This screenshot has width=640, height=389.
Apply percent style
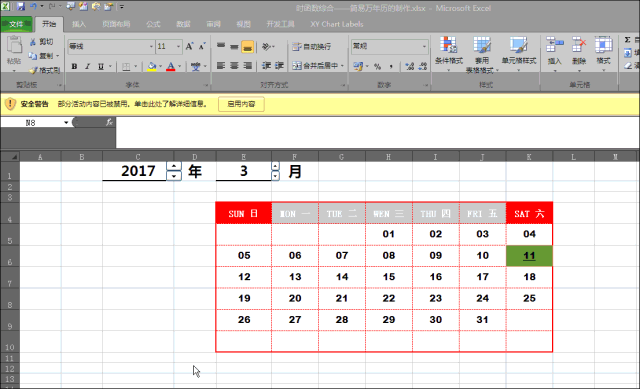click(x=378, y=66)
